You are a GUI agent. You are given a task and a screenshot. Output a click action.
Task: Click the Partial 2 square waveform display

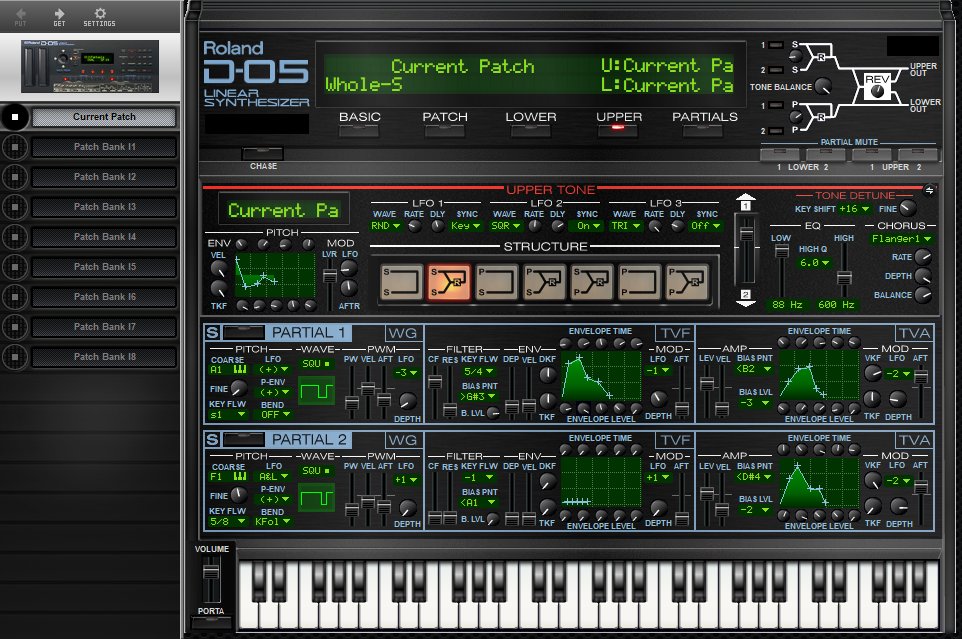tap(317, 498)
